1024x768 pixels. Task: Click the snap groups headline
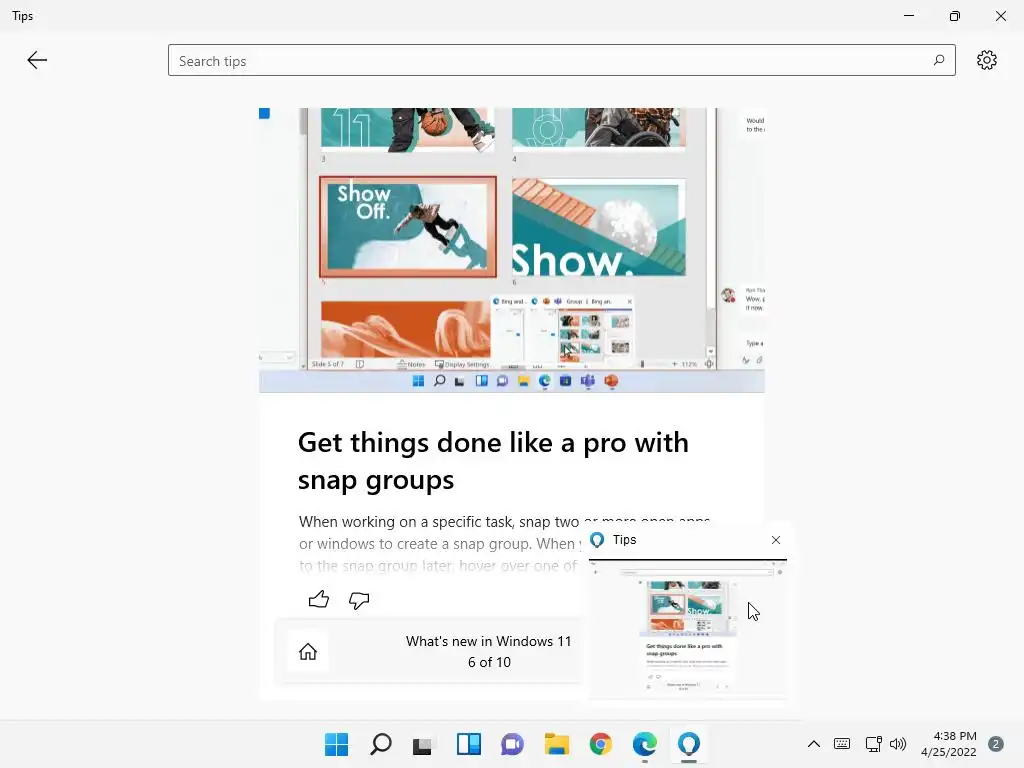point(493,461)
